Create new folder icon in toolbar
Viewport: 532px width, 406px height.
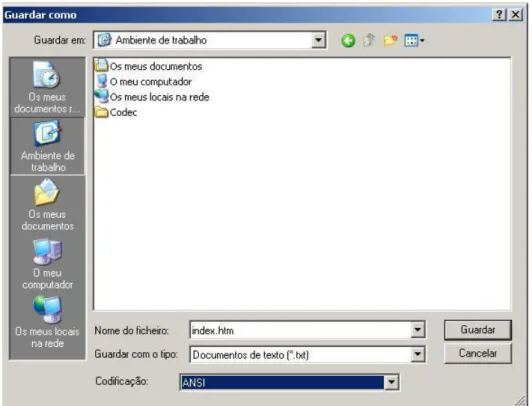pyautogui.click(x=390, y=41)
